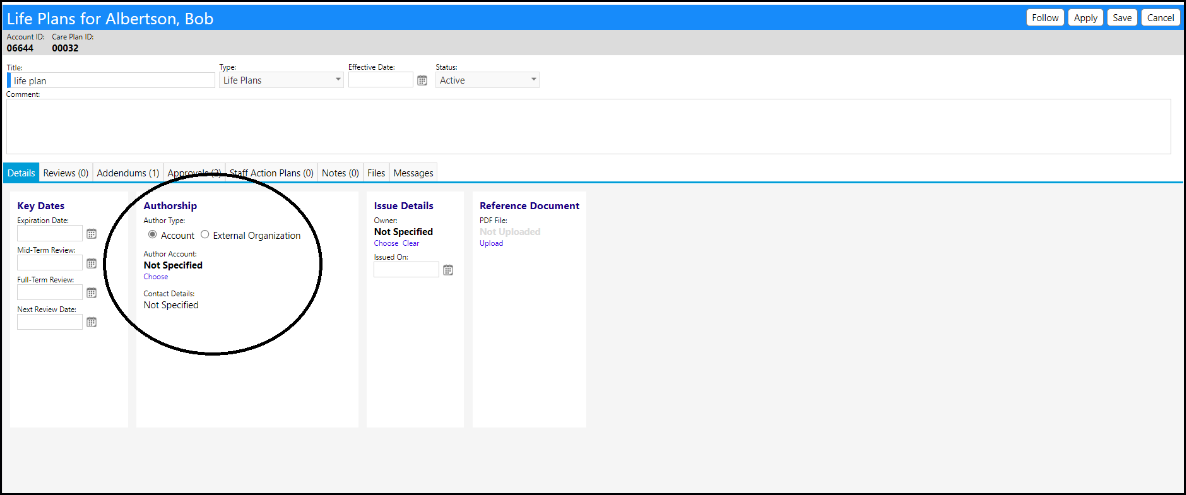1186x495 pixels.
Task: Open the Addendums (1) tab
Action: [128, 173]
